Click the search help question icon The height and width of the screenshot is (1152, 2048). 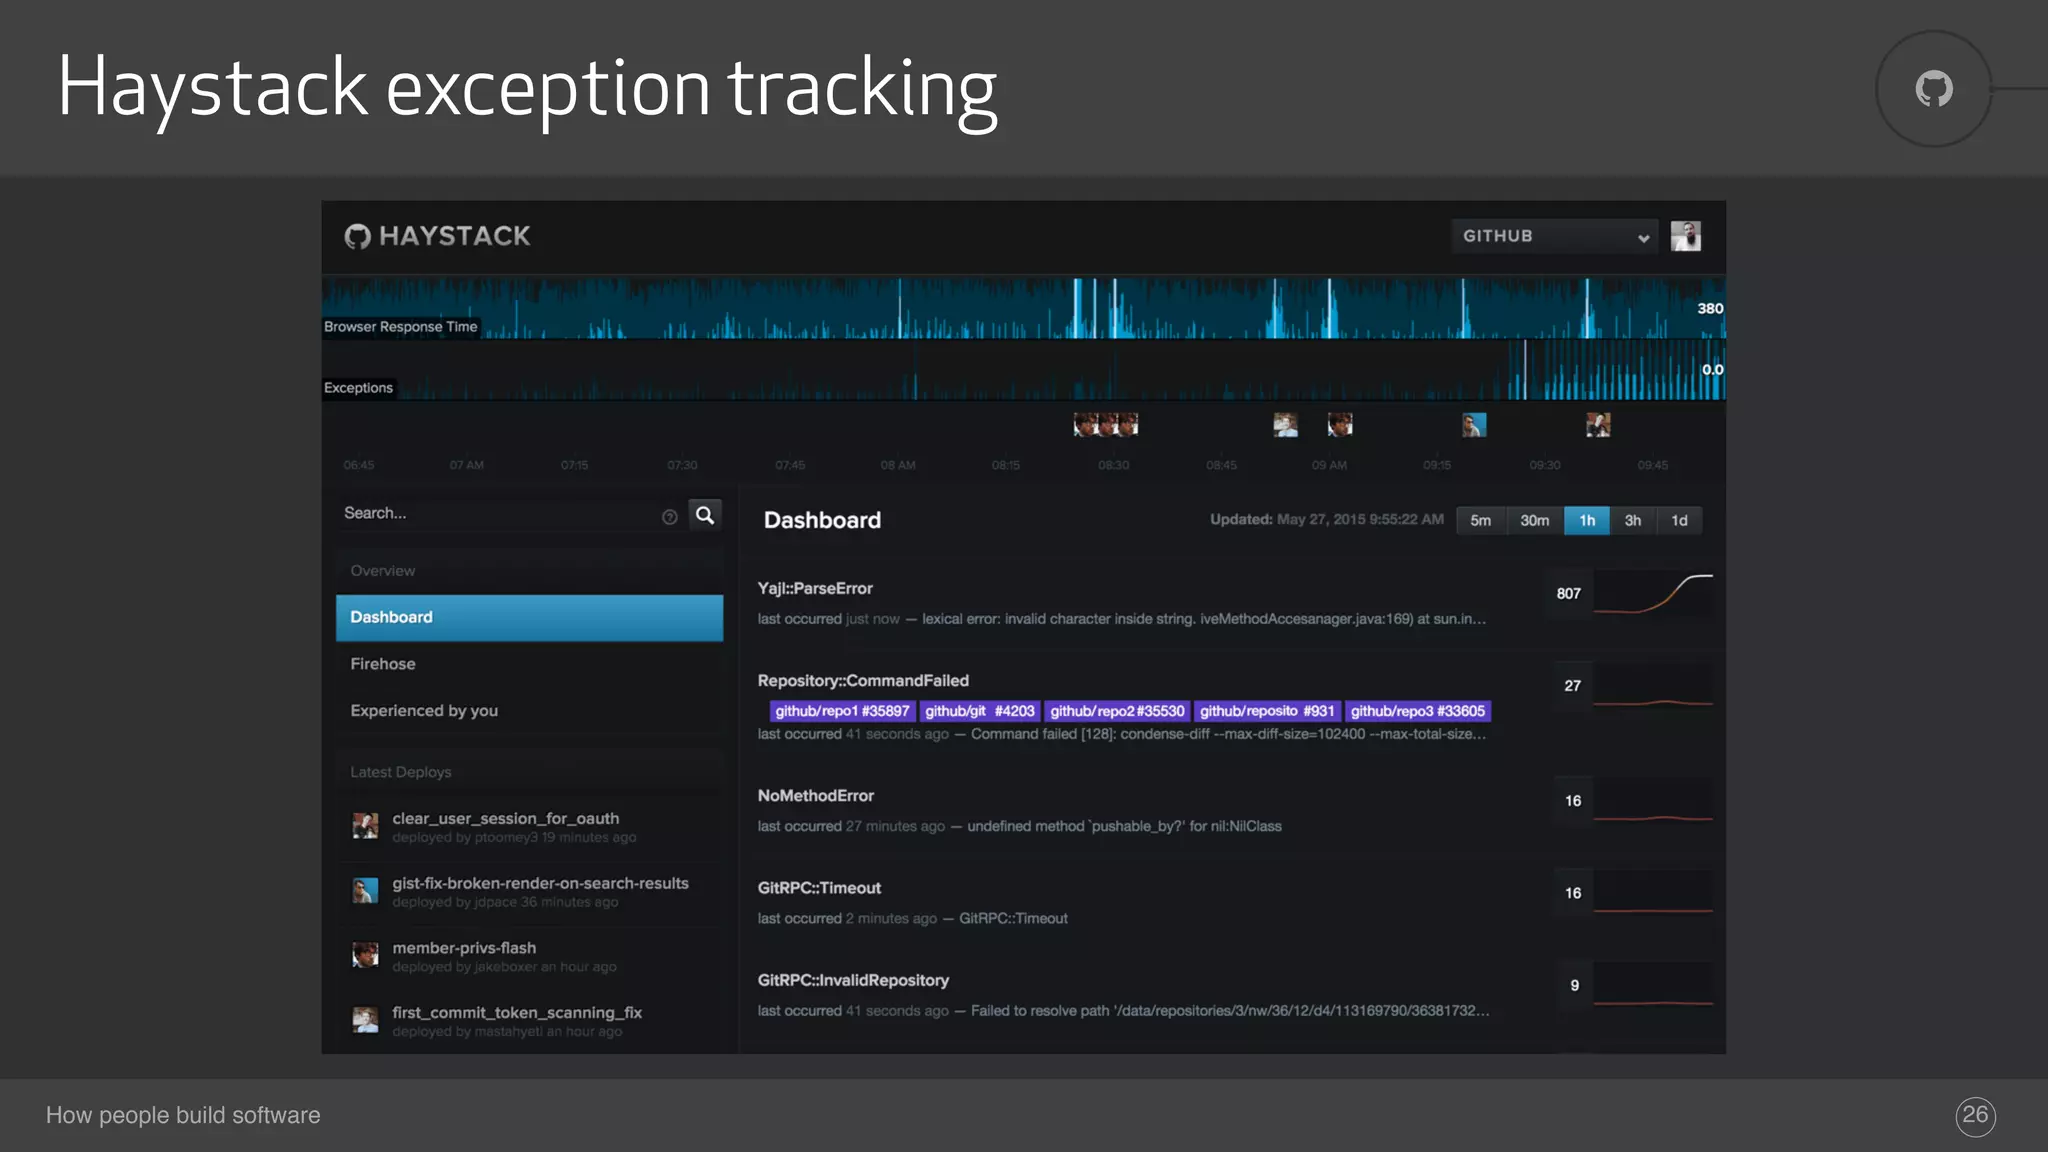(x=669, y=517)
